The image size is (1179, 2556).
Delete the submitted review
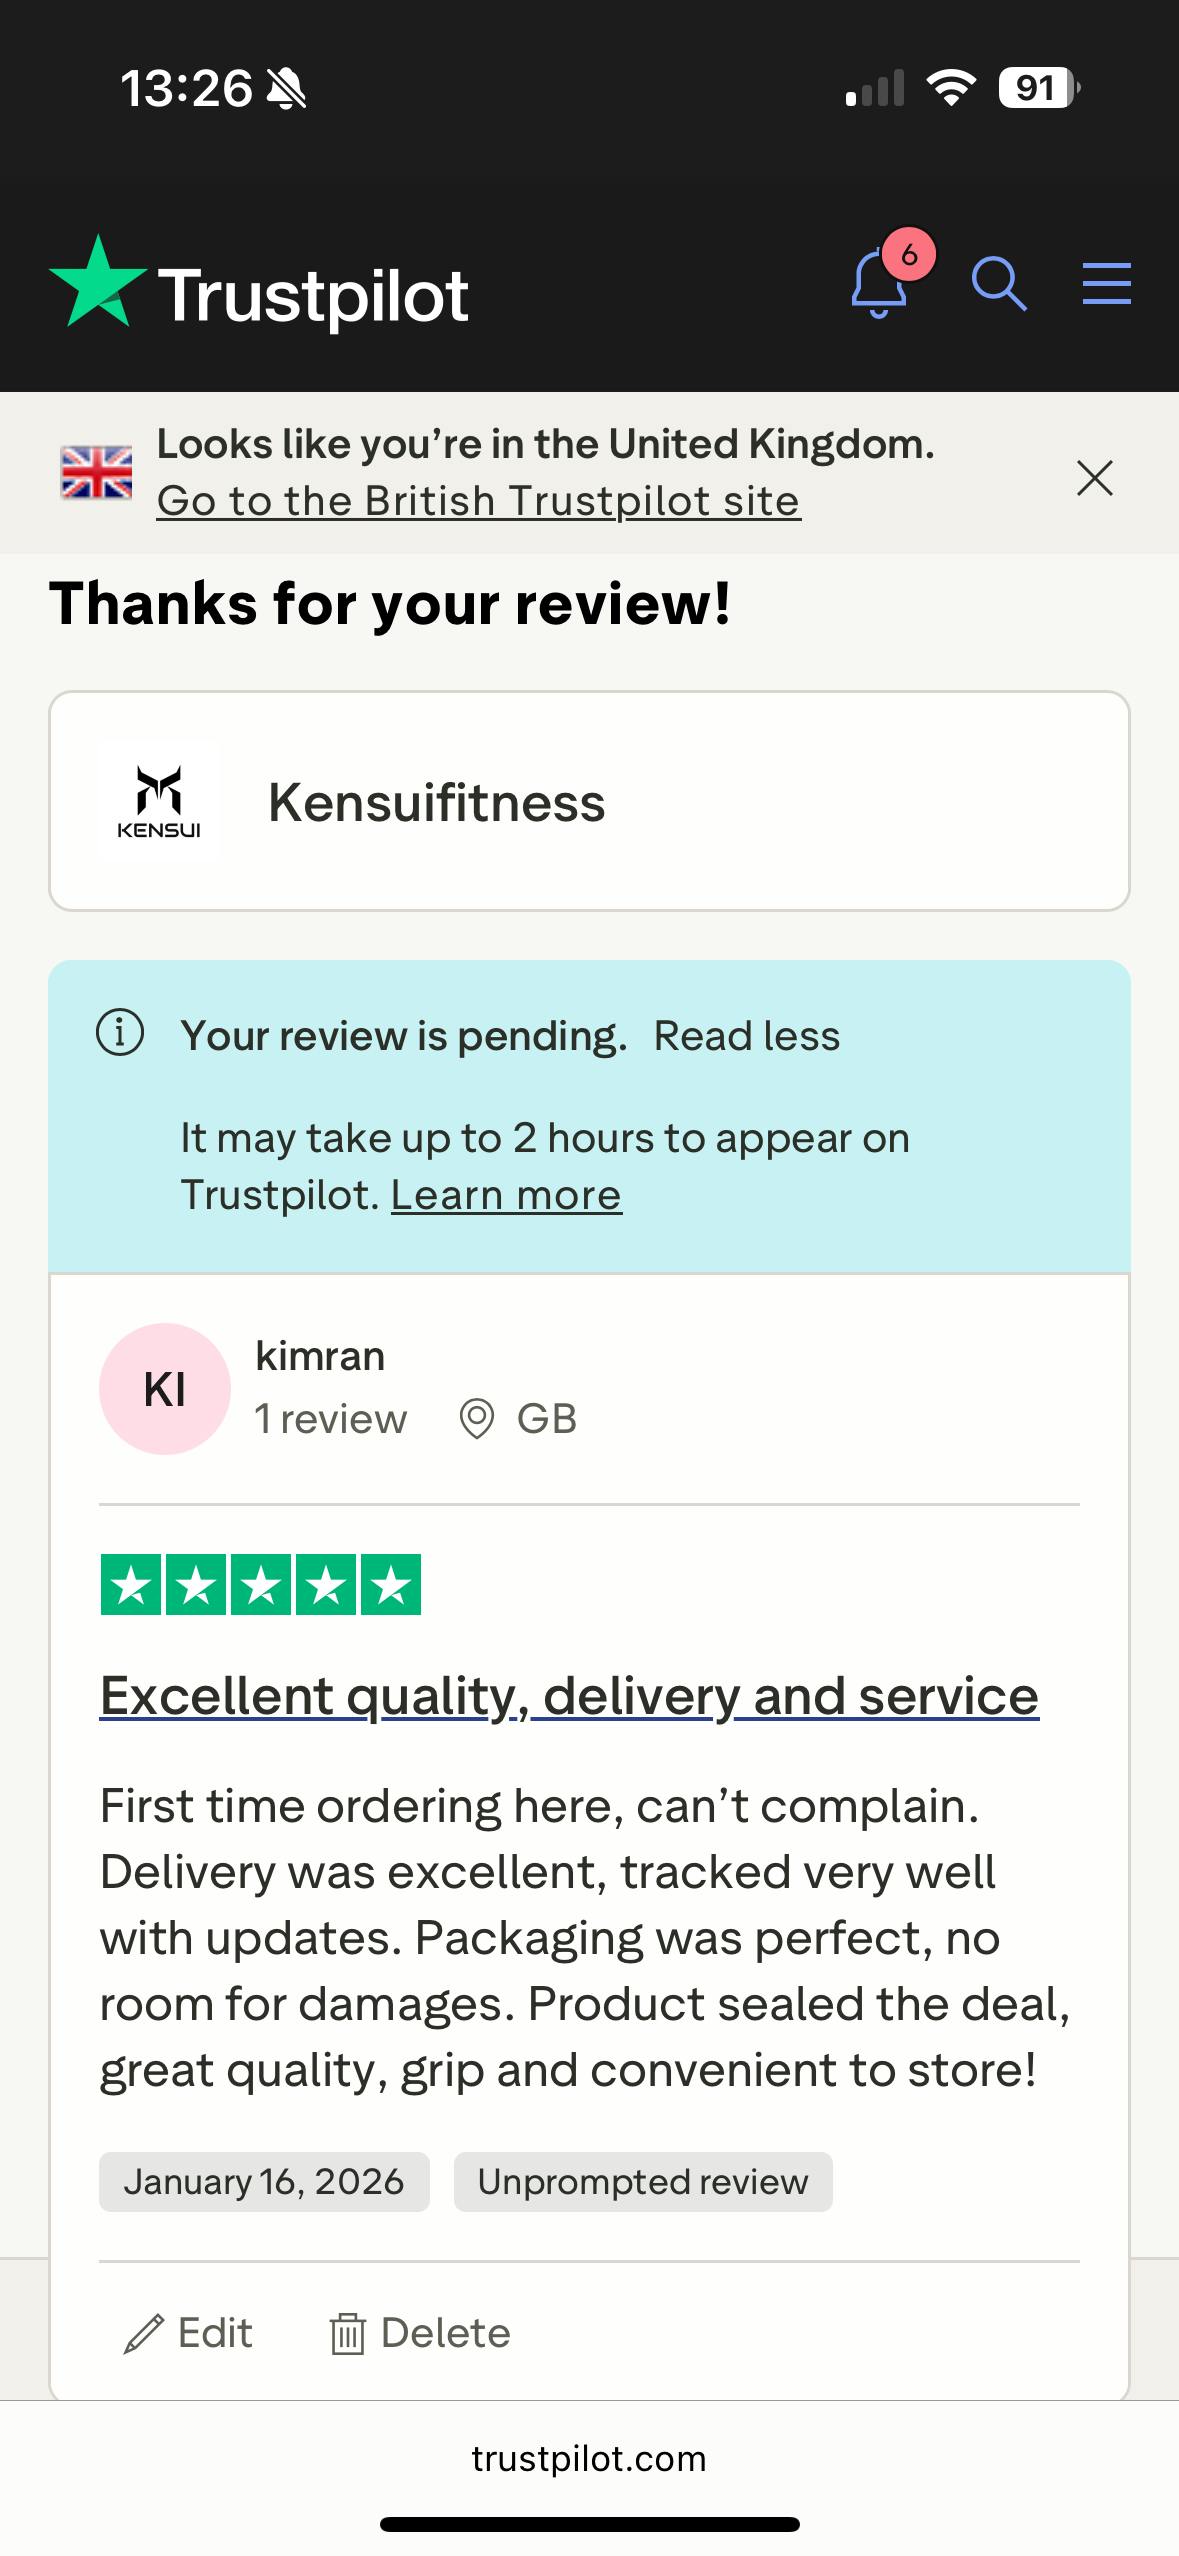(x=420, y=2333)
